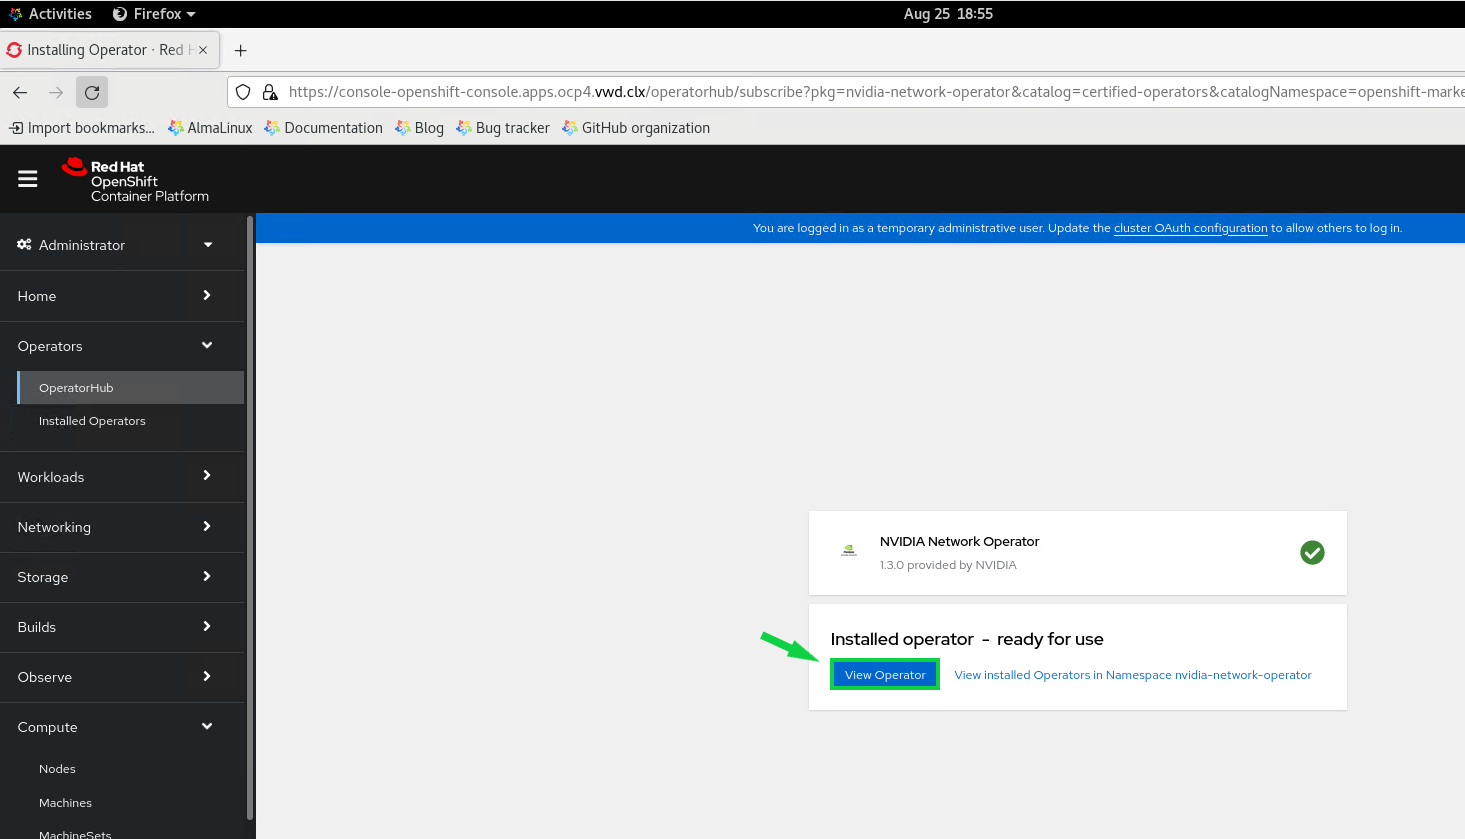Open the cluster OAuth configuration link
Screen dimensions: 1465x839
click(1190, 228)
